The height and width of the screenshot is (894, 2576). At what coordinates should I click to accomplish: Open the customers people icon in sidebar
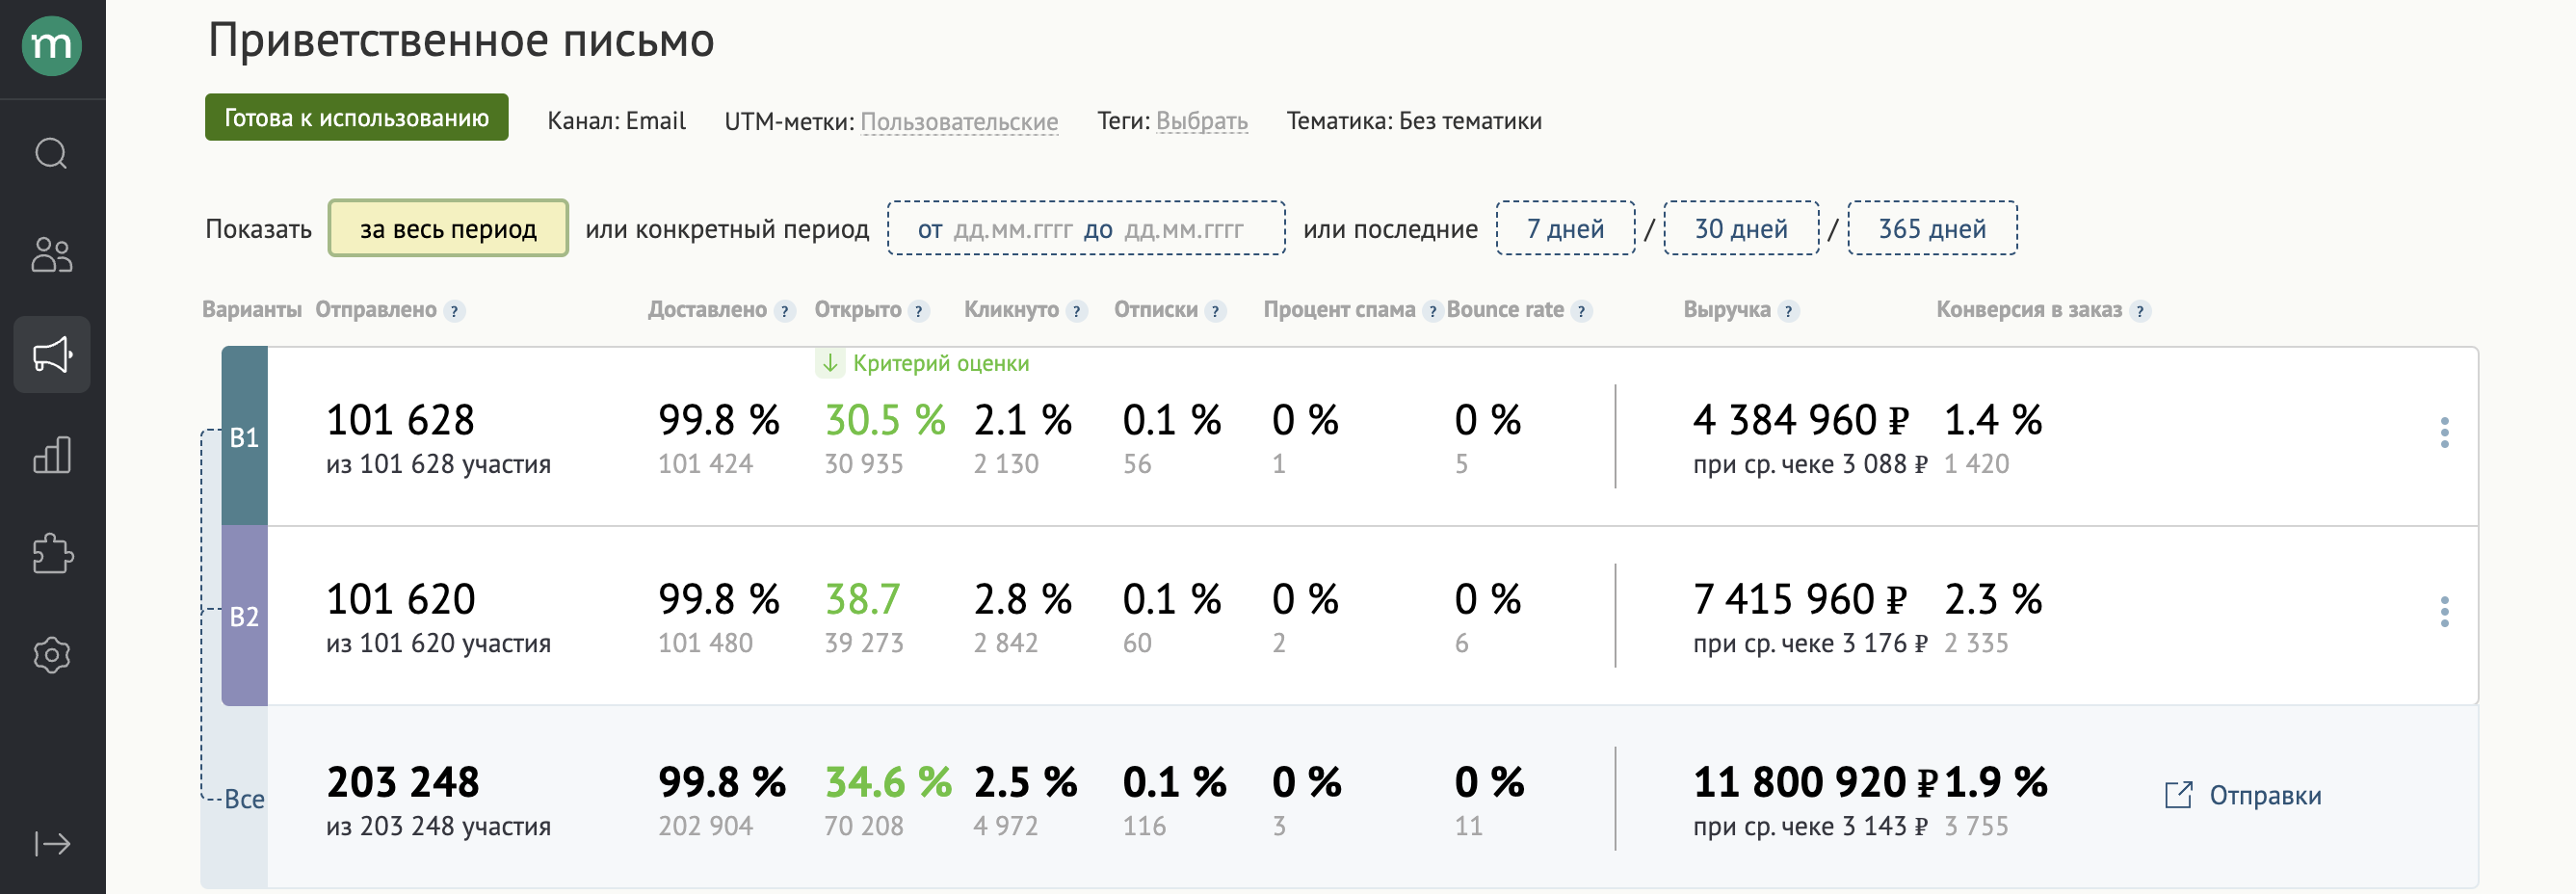coord(52,255)
